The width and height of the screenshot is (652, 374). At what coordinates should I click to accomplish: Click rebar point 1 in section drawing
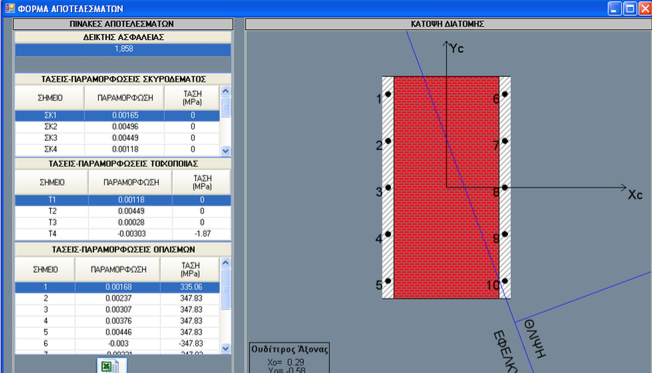click(x=388, y=94)
